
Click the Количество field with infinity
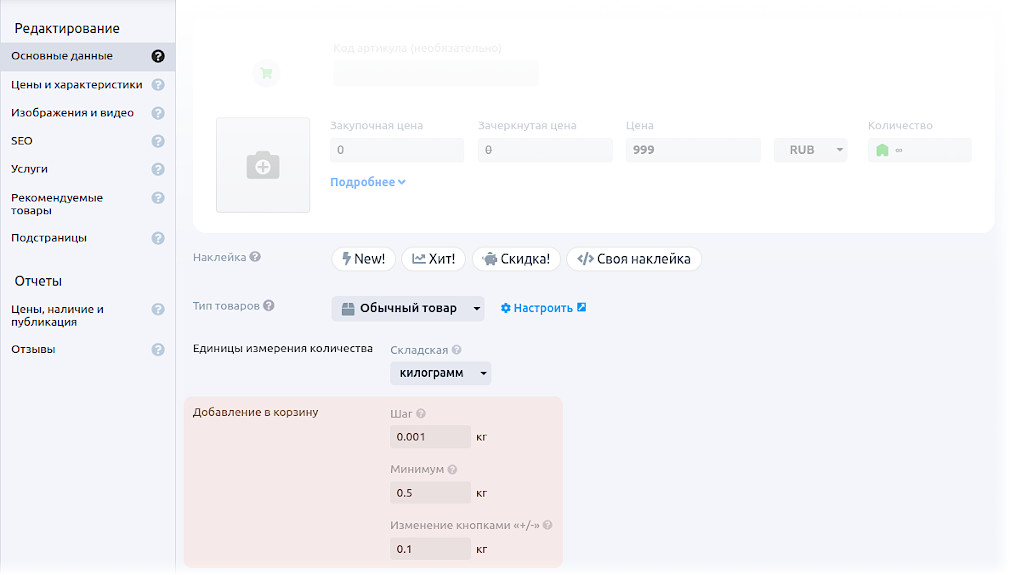click(919, 150)
